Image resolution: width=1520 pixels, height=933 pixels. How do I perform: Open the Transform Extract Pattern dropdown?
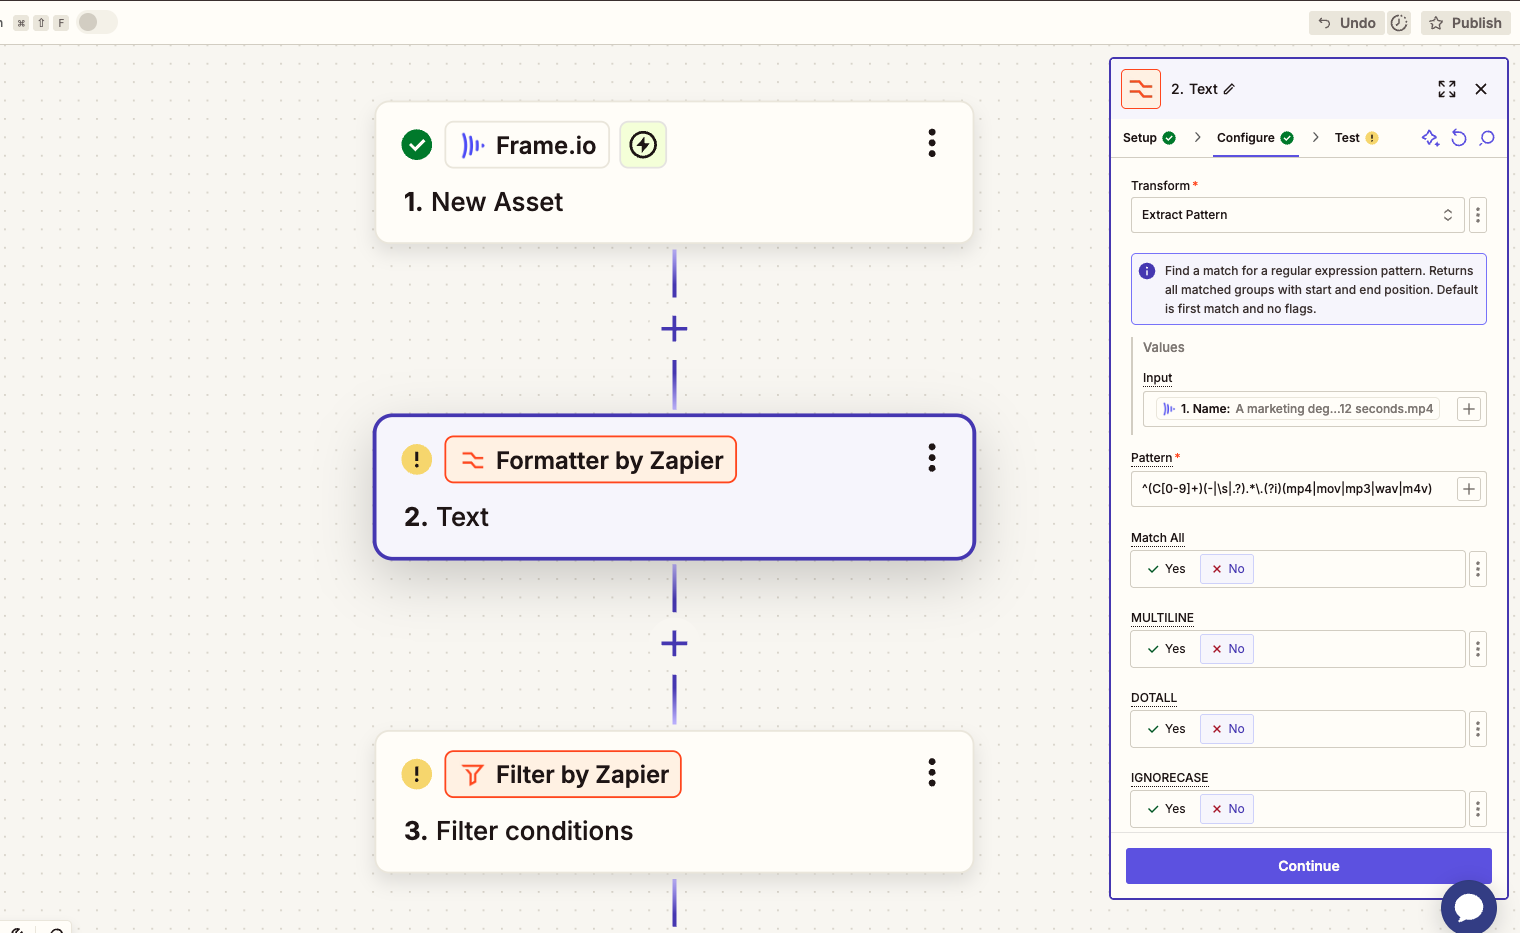tap(1297, 215)
